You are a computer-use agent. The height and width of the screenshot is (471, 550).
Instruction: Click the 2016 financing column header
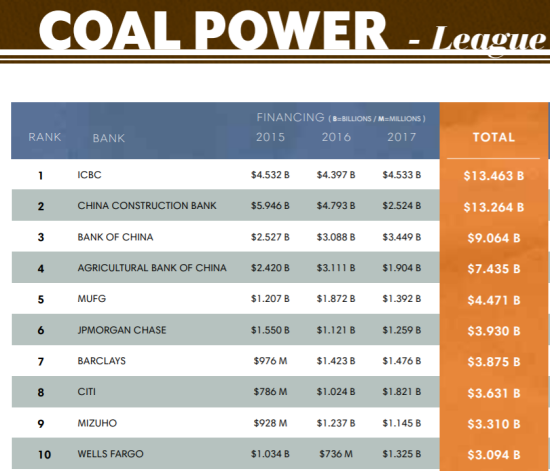point(336,137)
